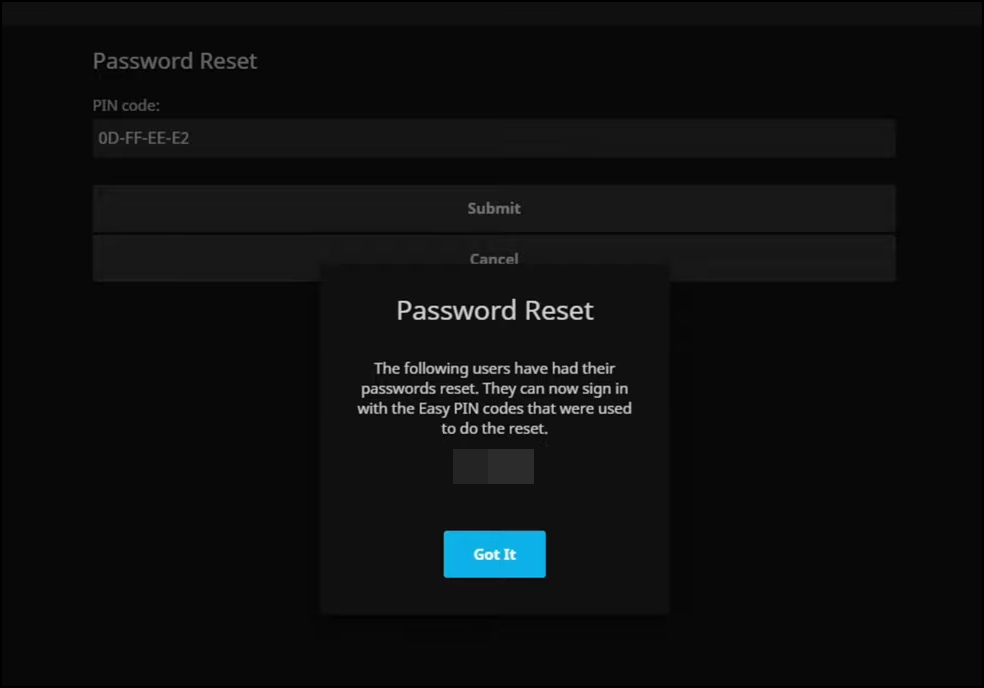The image size is (984, 688).
Task: Click the blurred username in the dialog
Action: [494, 466]
